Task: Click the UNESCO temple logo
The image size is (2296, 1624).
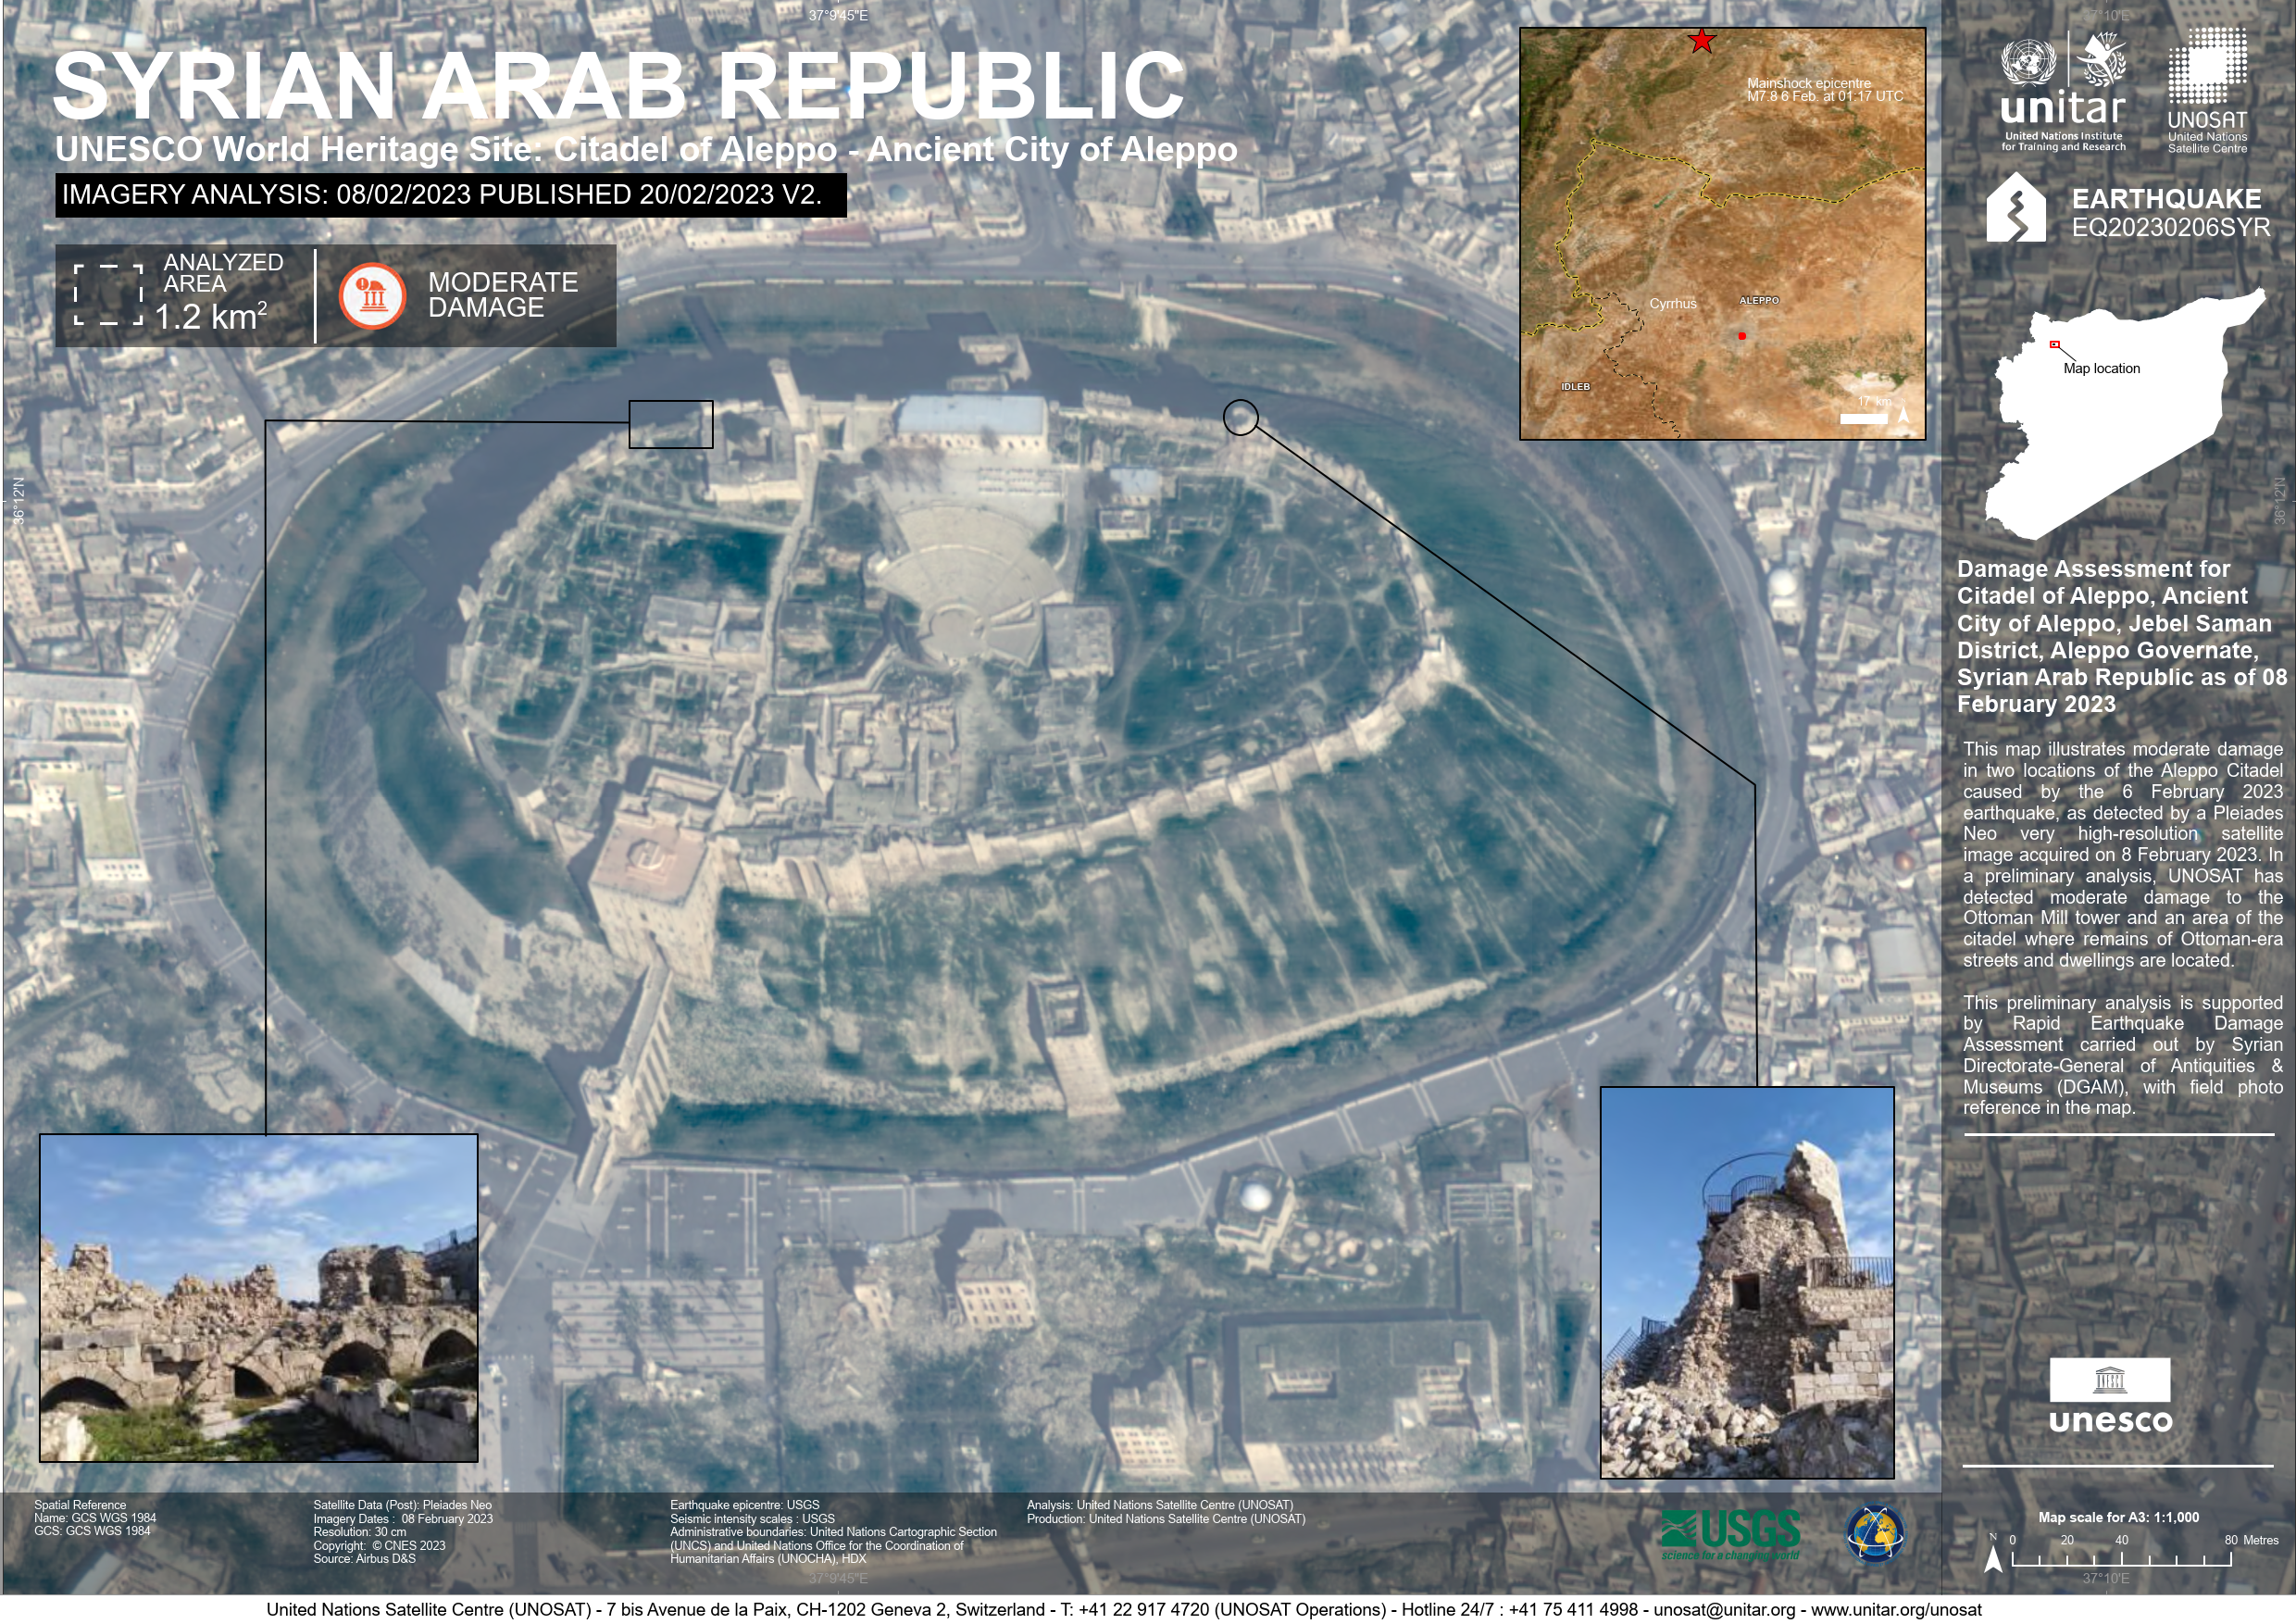Action: click(x=2109, y=1381)
